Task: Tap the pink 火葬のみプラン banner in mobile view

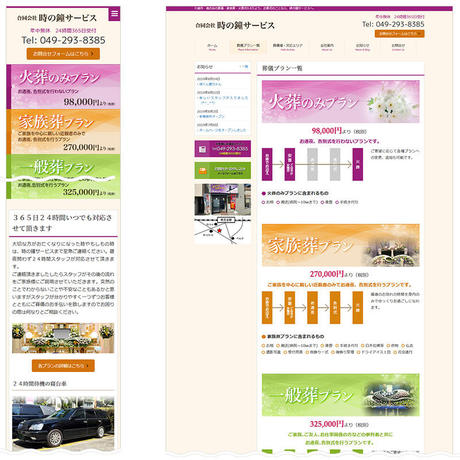Action: [63, 87]
